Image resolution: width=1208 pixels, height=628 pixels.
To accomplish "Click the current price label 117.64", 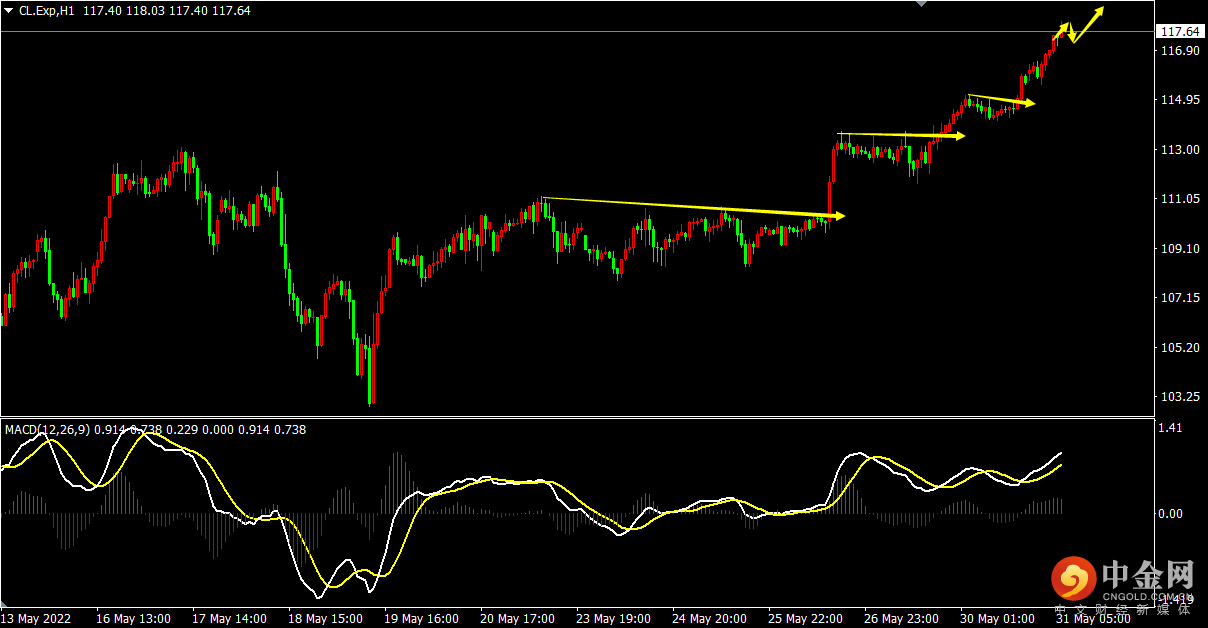I will [1179, 32].
